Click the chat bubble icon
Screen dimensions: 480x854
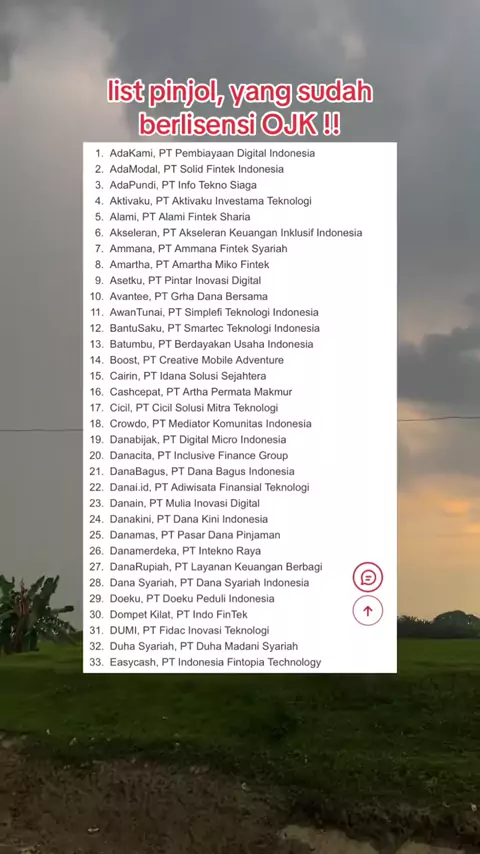(368, 577)
